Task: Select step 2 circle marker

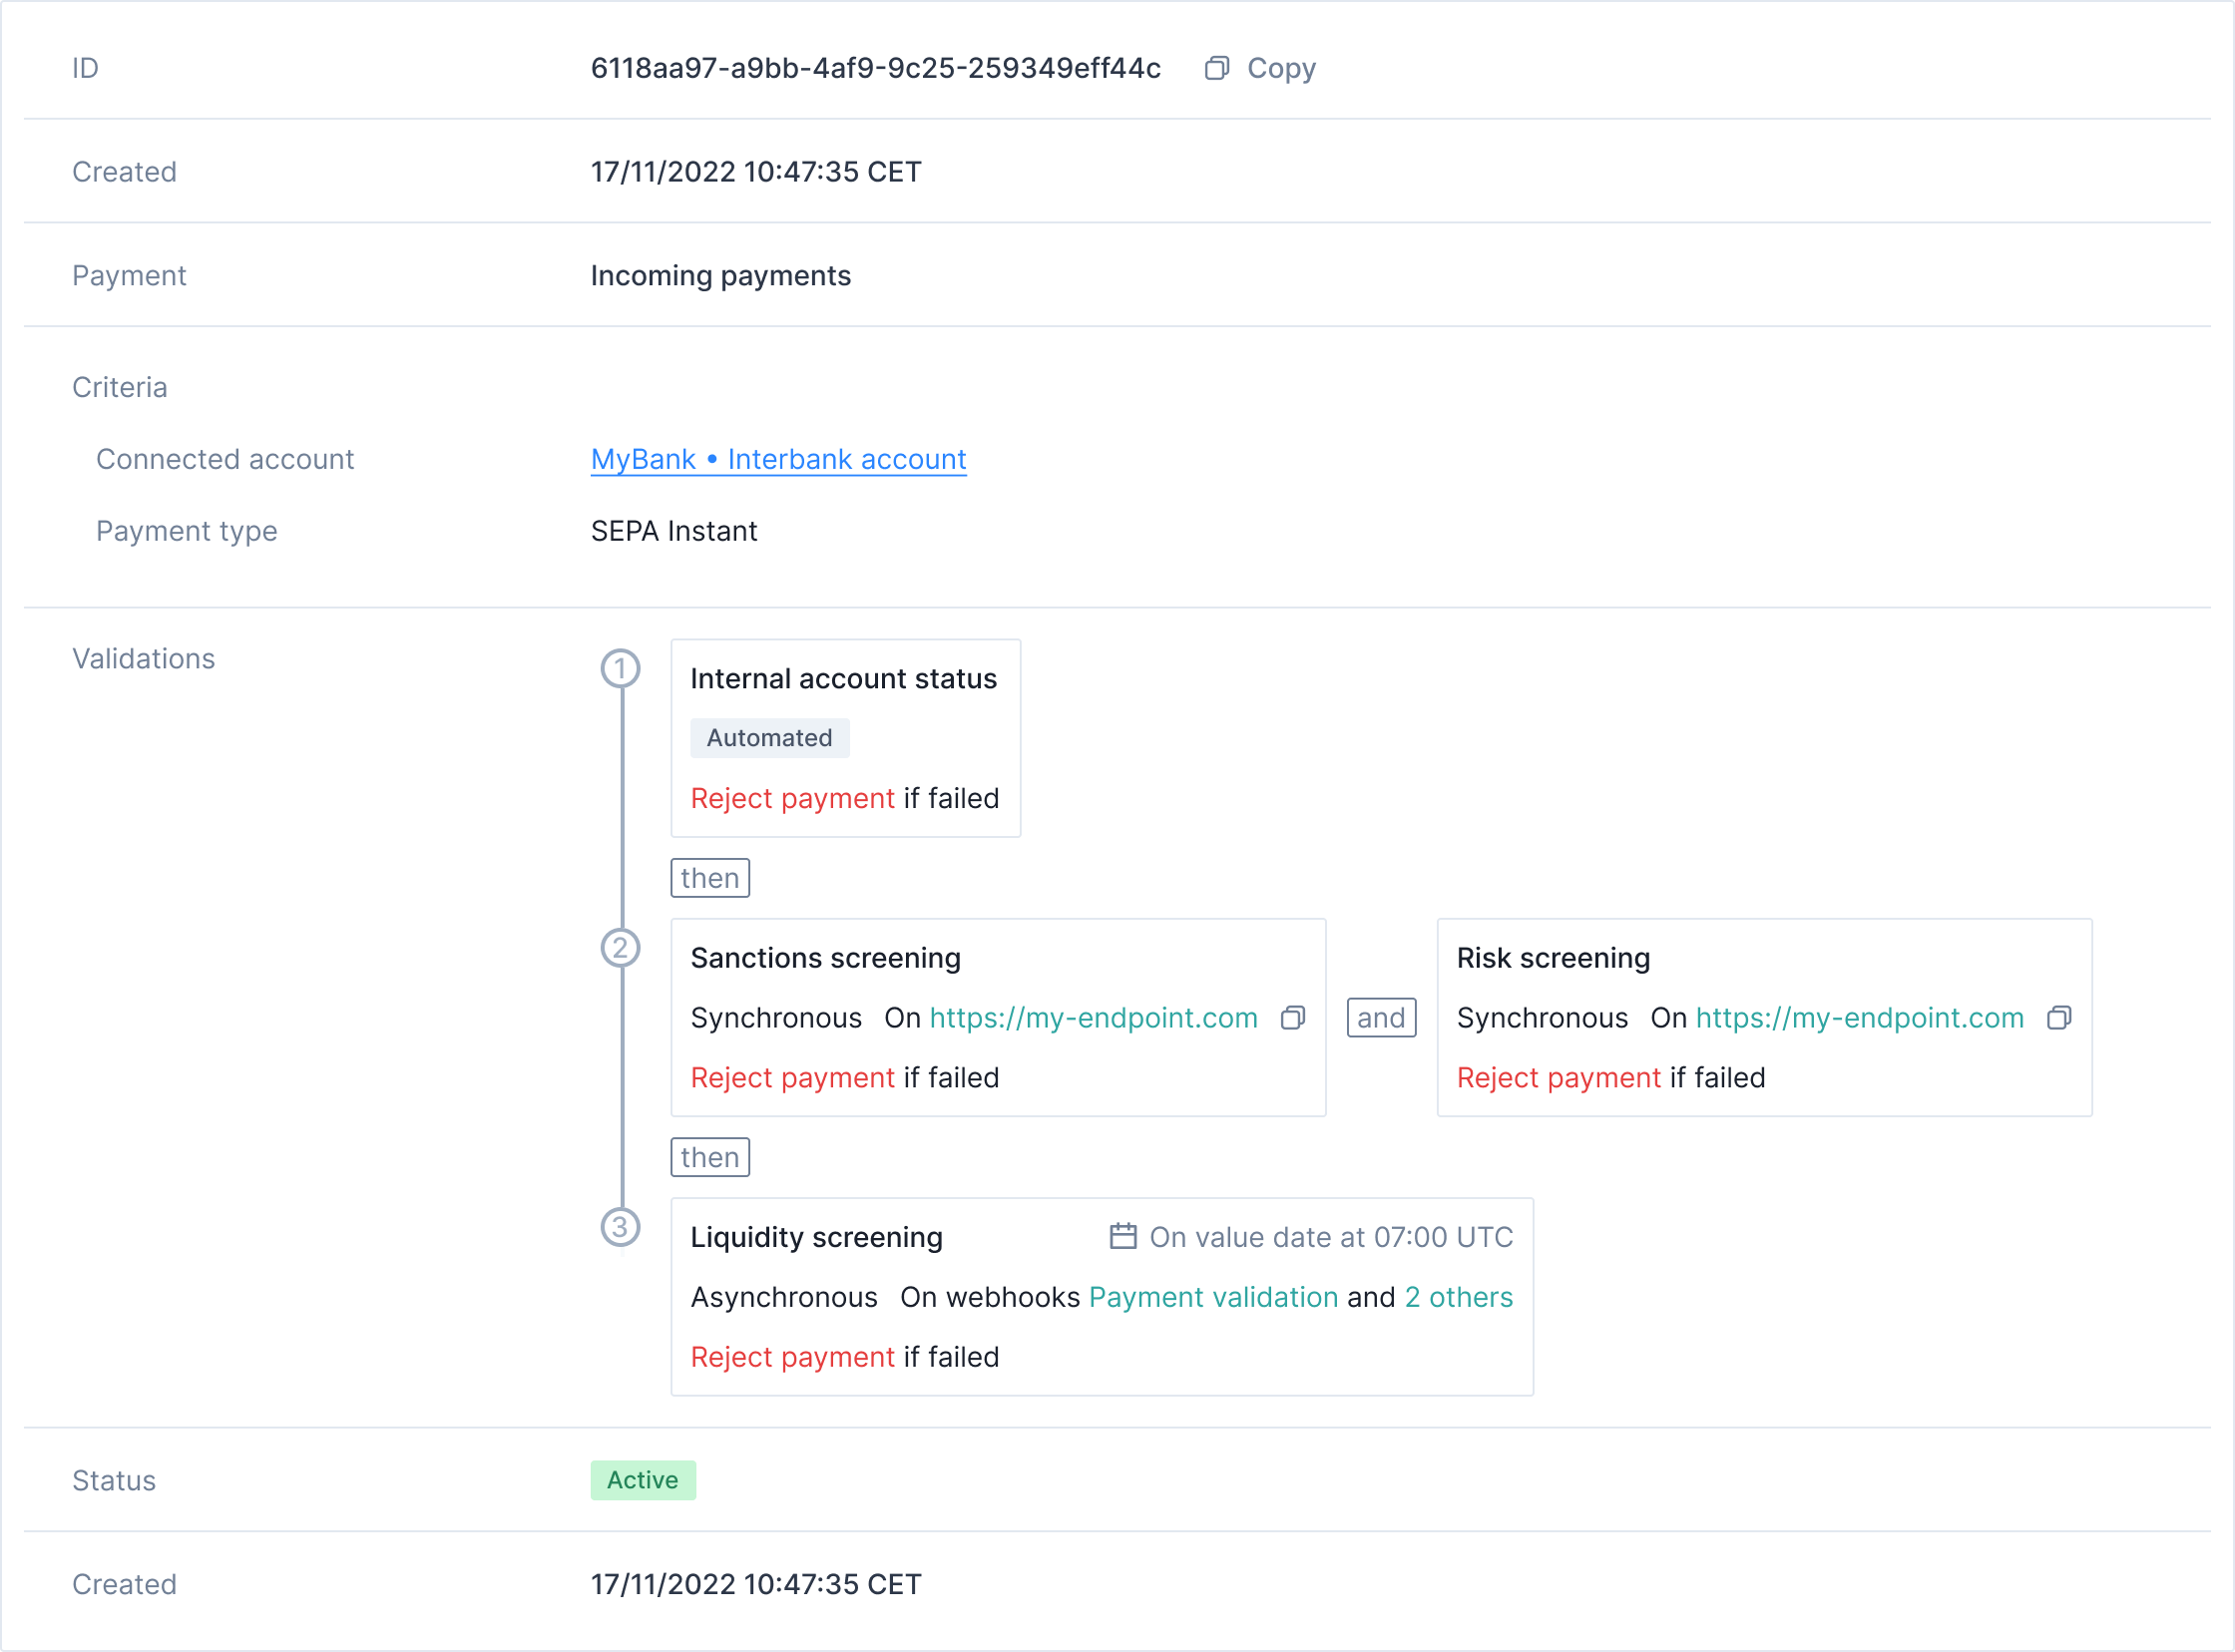Action: [x=620, y=948]
